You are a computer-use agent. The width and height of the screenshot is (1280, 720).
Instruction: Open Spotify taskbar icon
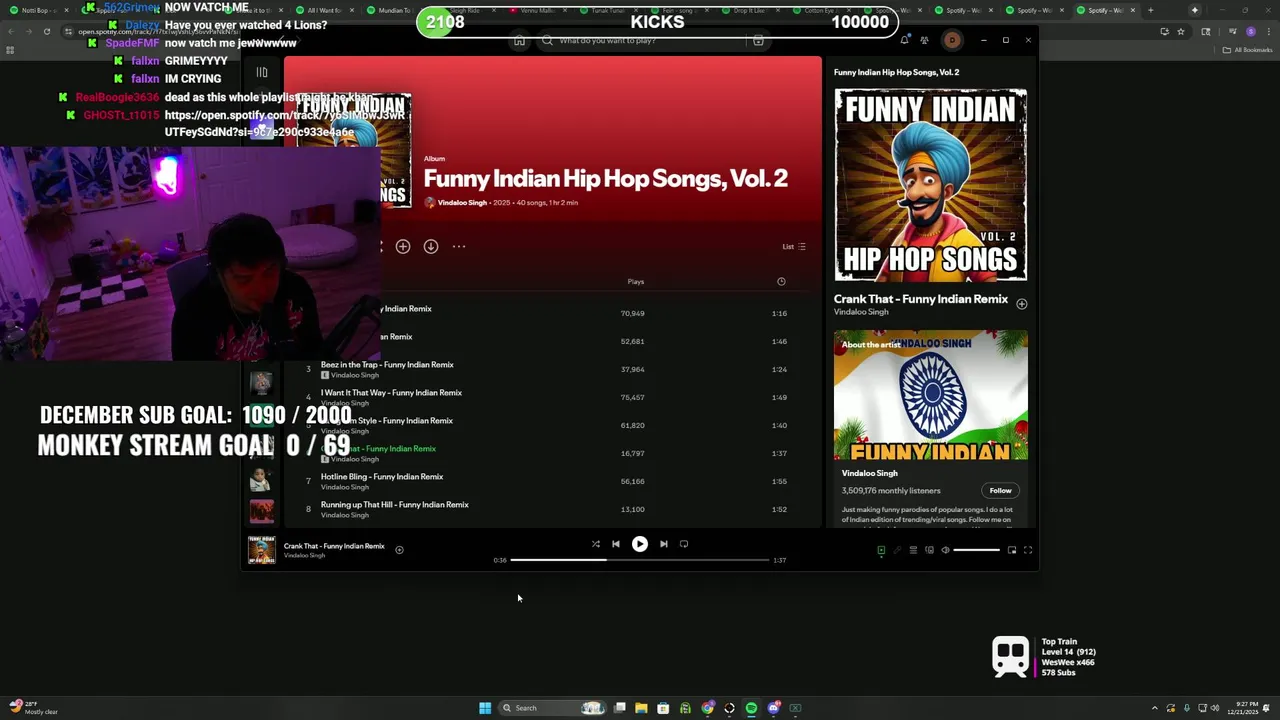[x=751, y=708]
